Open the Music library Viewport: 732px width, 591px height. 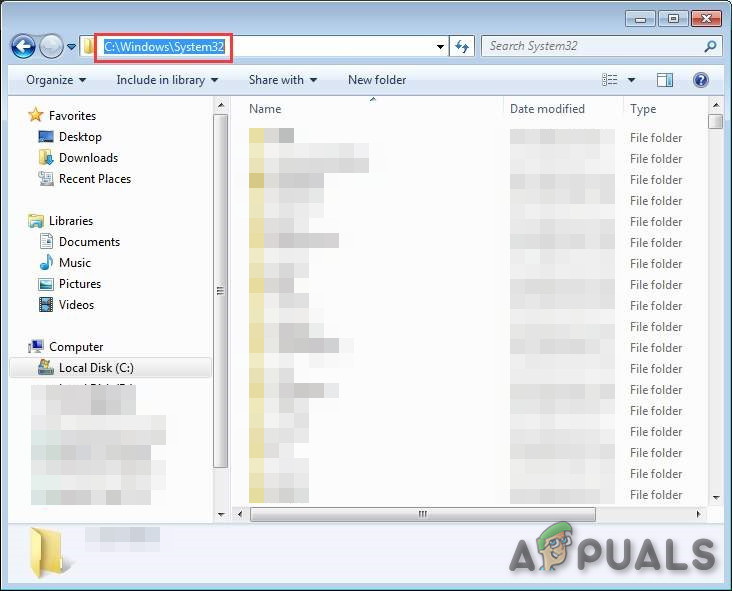[x=75, y=263]
